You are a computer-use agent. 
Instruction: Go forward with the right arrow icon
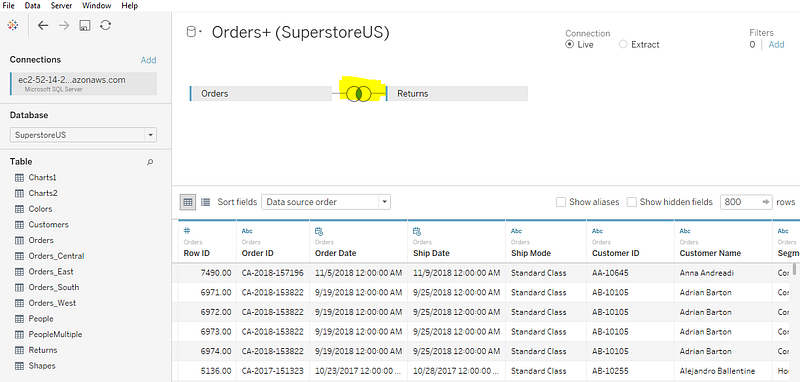click(x=64, y=26)
